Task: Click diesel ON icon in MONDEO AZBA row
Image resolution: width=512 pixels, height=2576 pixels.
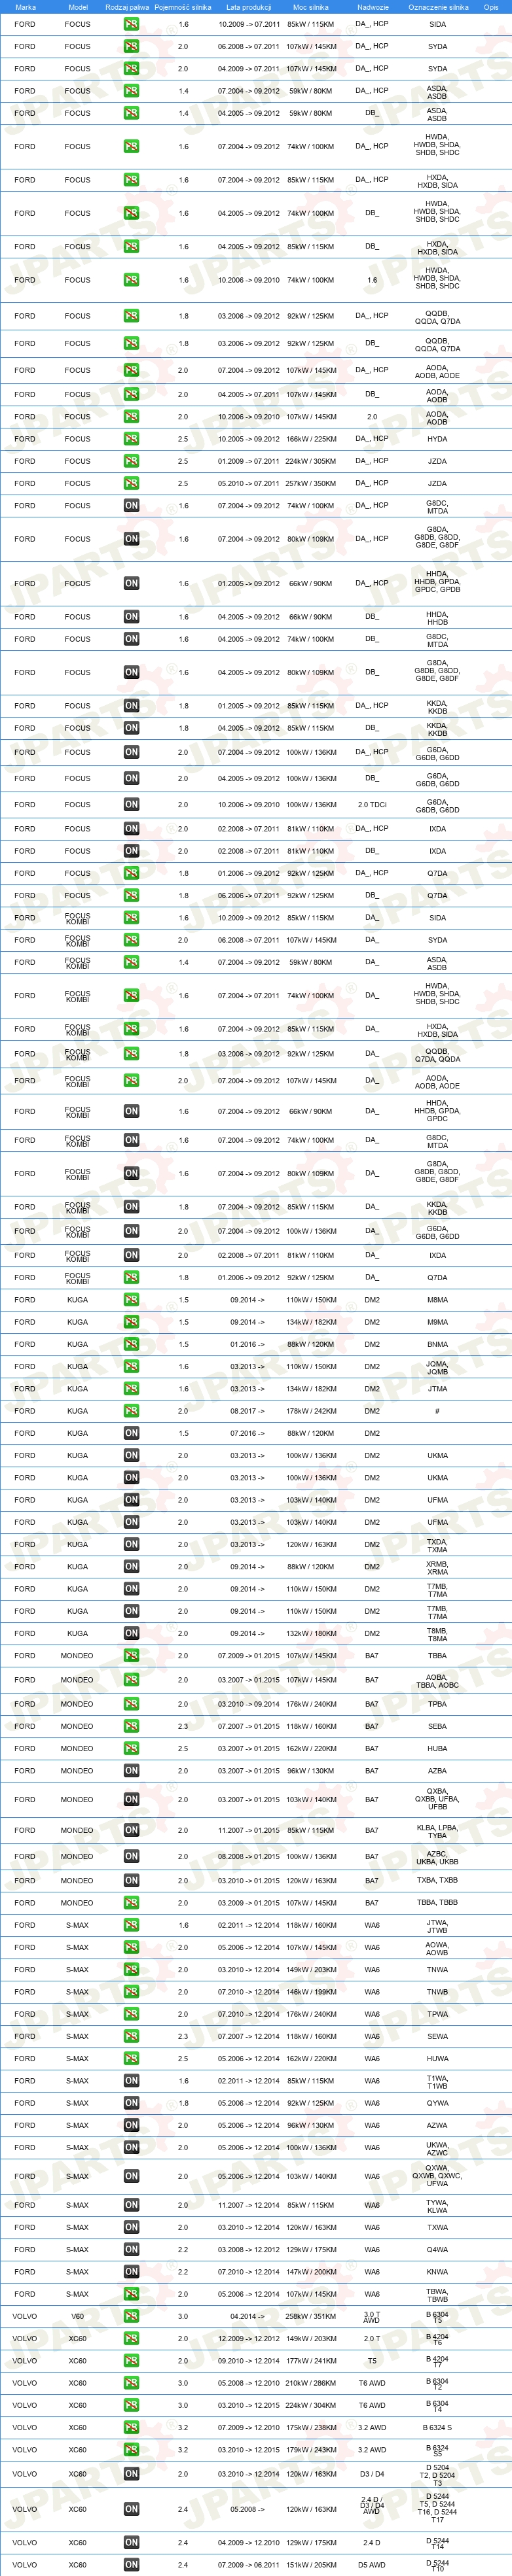Action: tap(131, 1771)
